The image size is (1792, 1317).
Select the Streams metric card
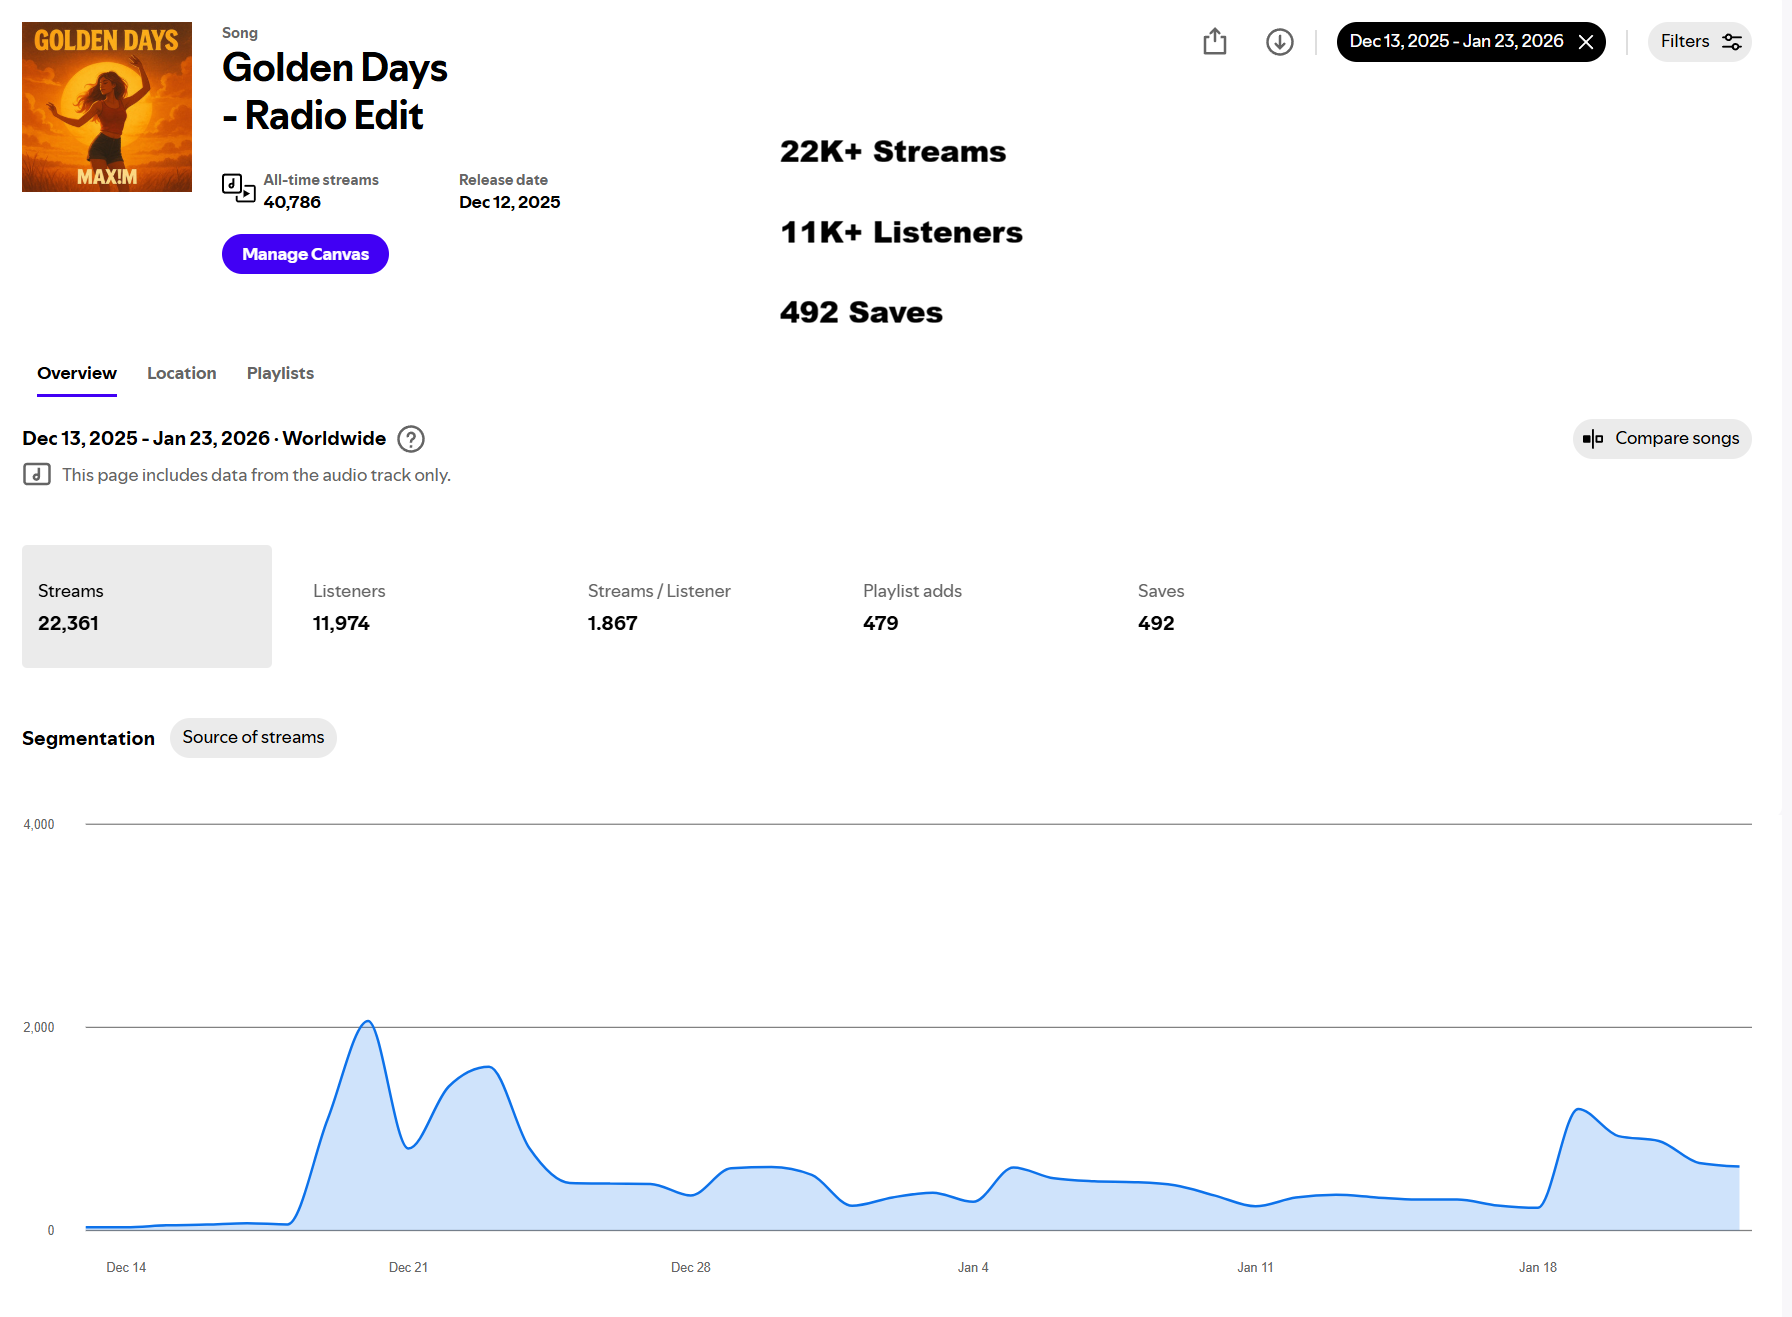click(x=147, y=606)
